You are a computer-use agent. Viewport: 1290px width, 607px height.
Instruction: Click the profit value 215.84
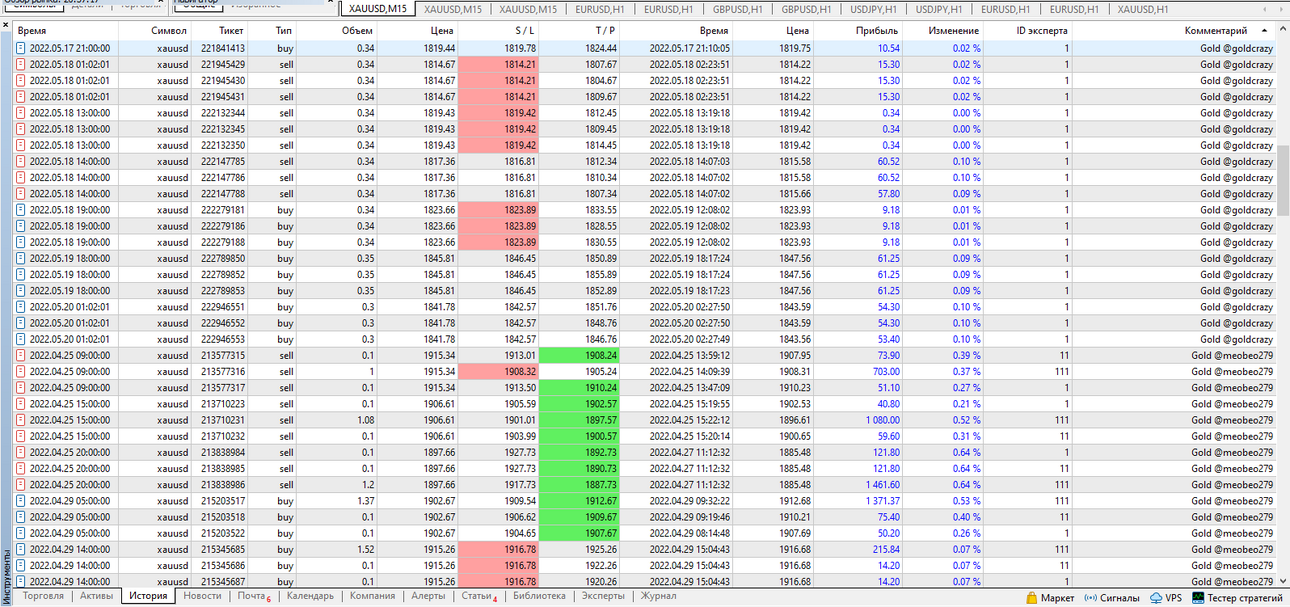point(886,549)
